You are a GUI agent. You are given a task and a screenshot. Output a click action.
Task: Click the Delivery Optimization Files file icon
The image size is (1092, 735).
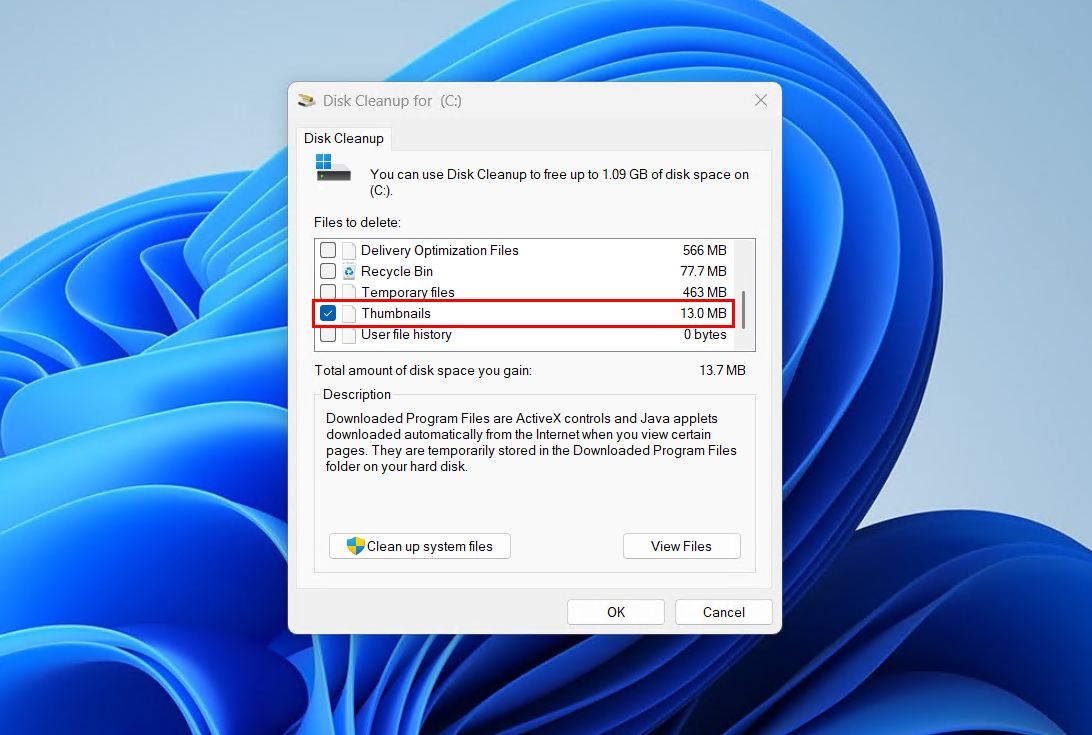349,250
